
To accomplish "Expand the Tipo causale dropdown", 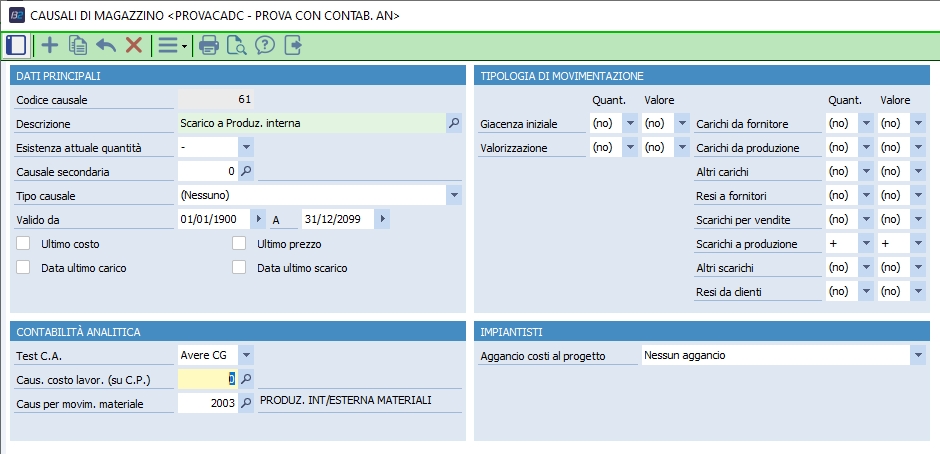I will pos(454,196).
